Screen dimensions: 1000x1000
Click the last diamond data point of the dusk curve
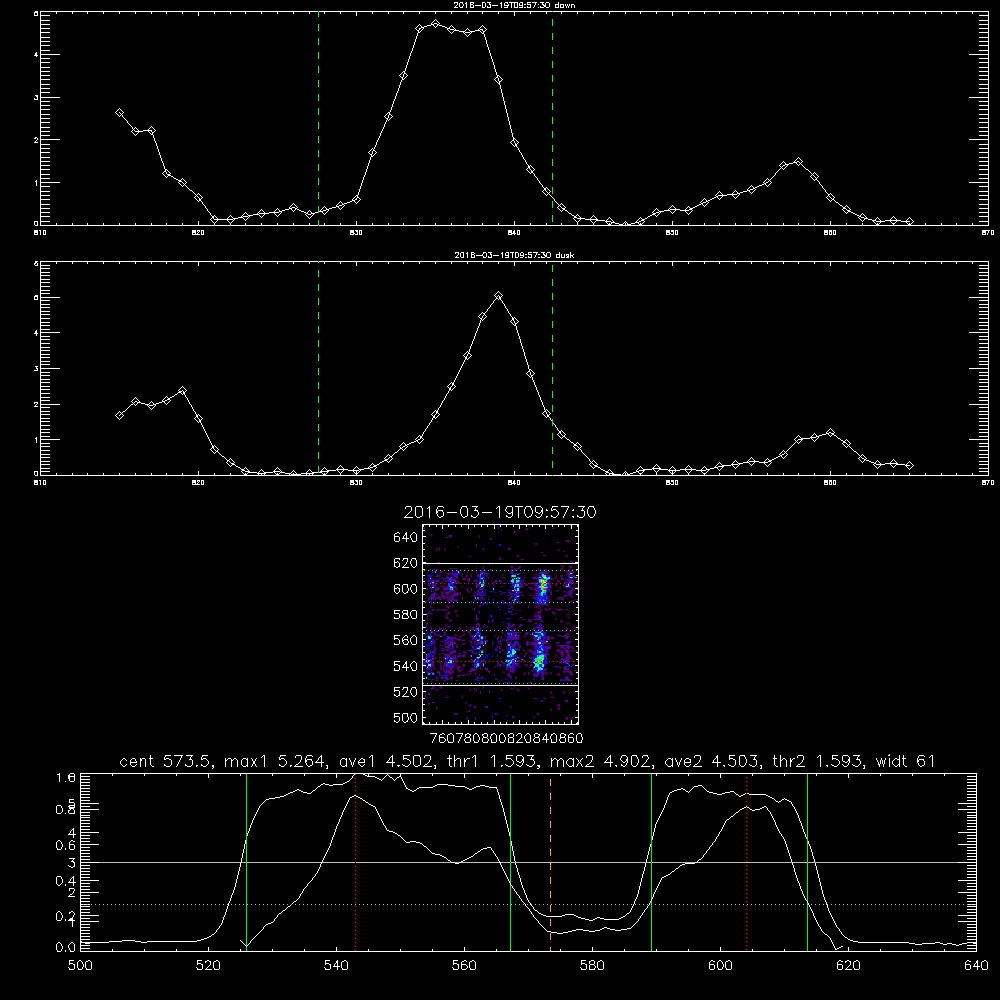pos(909,466)
